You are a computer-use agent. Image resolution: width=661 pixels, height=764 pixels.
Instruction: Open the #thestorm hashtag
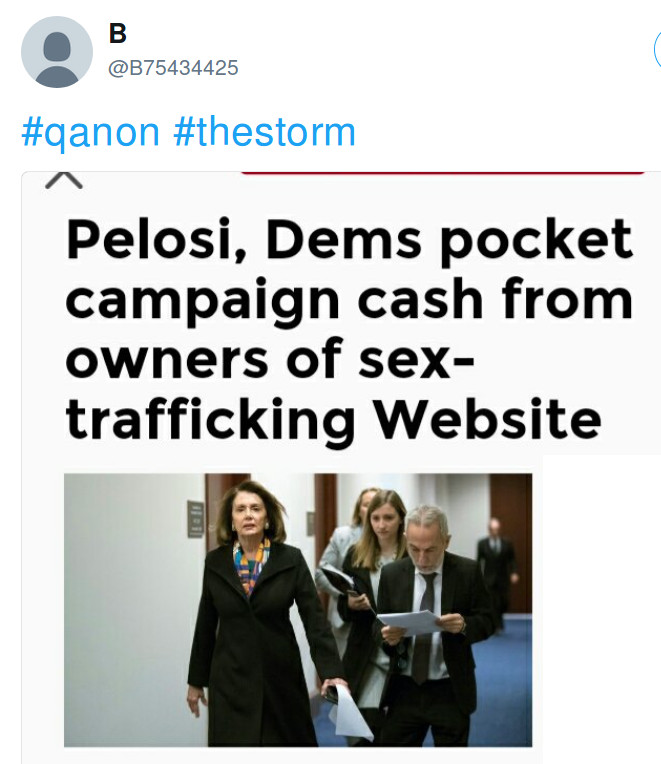coord(264,132)
